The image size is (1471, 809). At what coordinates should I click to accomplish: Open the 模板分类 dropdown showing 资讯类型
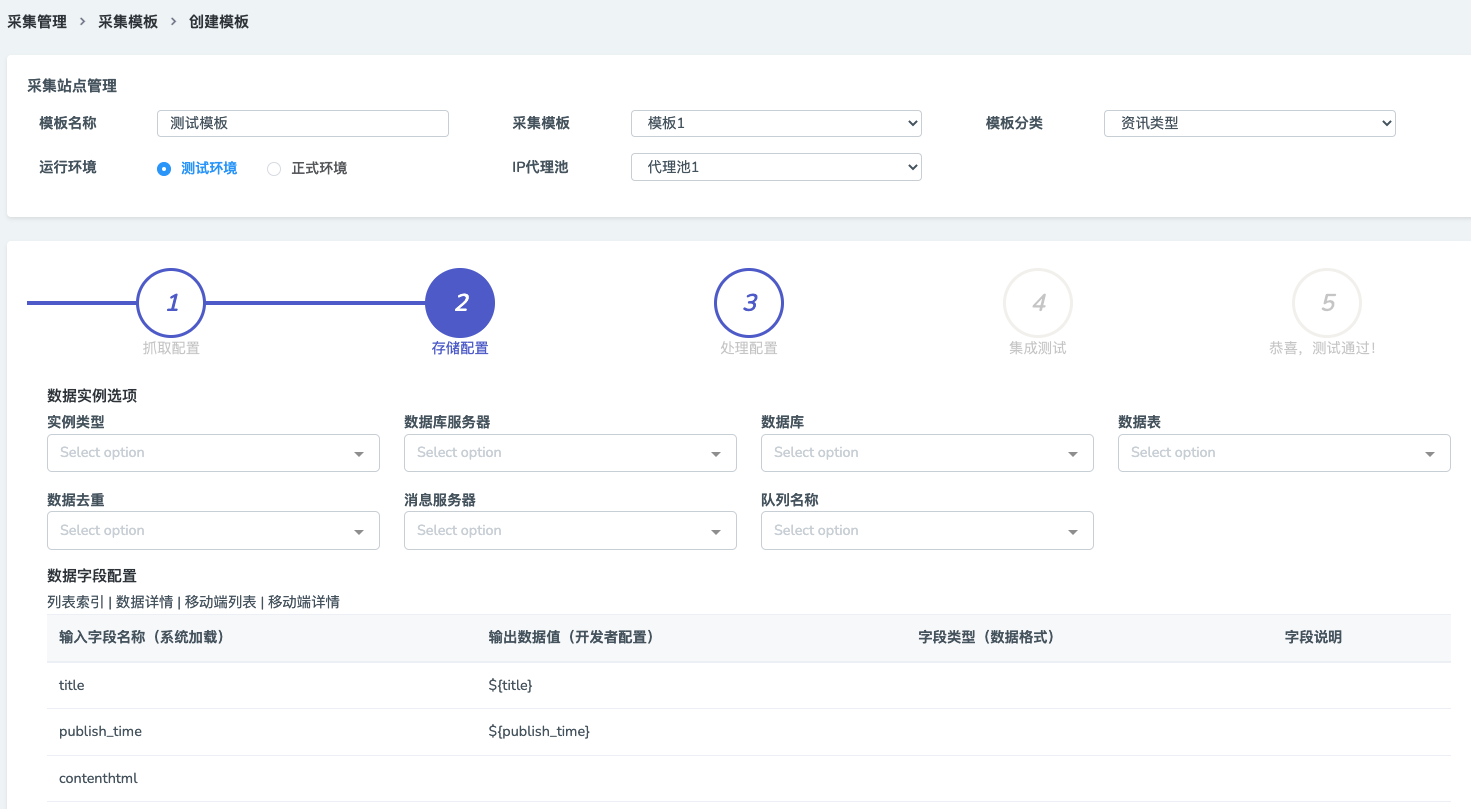(1249, 123)
